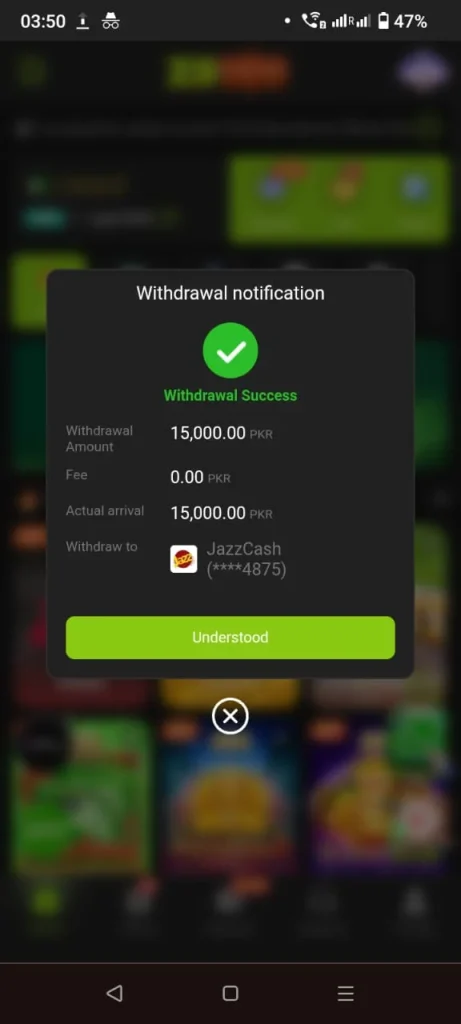Tap the Withdrawal Success green text
Viewport: 461px width, 1024px height.
pos(230,395)
